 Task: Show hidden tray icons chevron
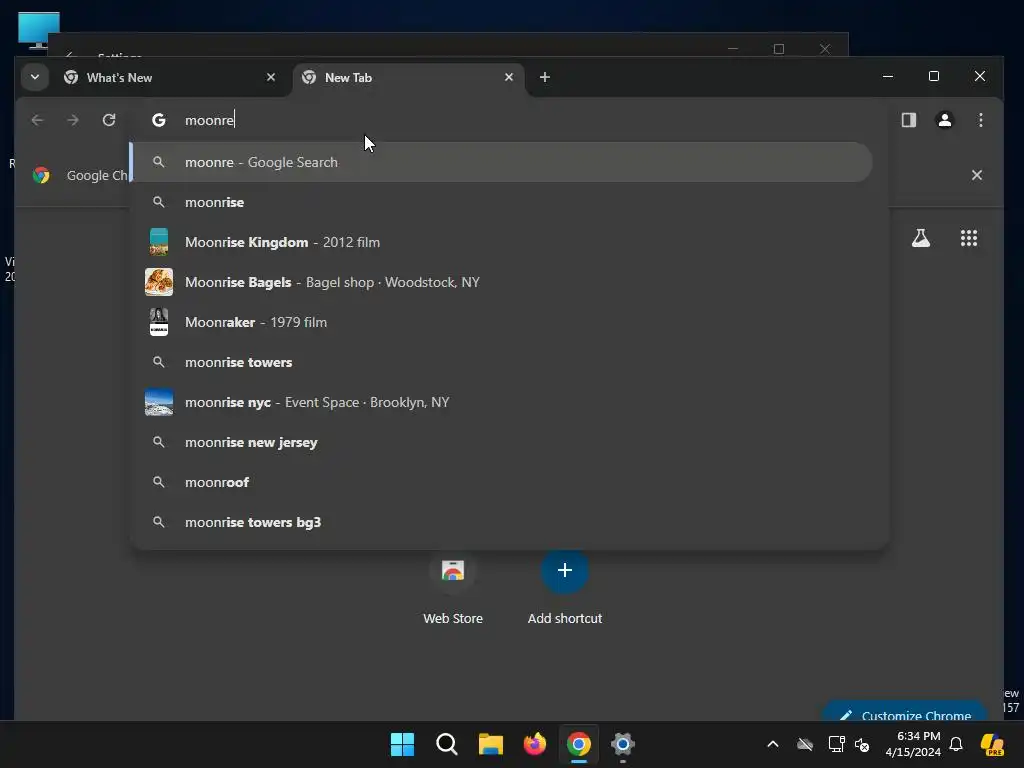[x=773, y=744]
